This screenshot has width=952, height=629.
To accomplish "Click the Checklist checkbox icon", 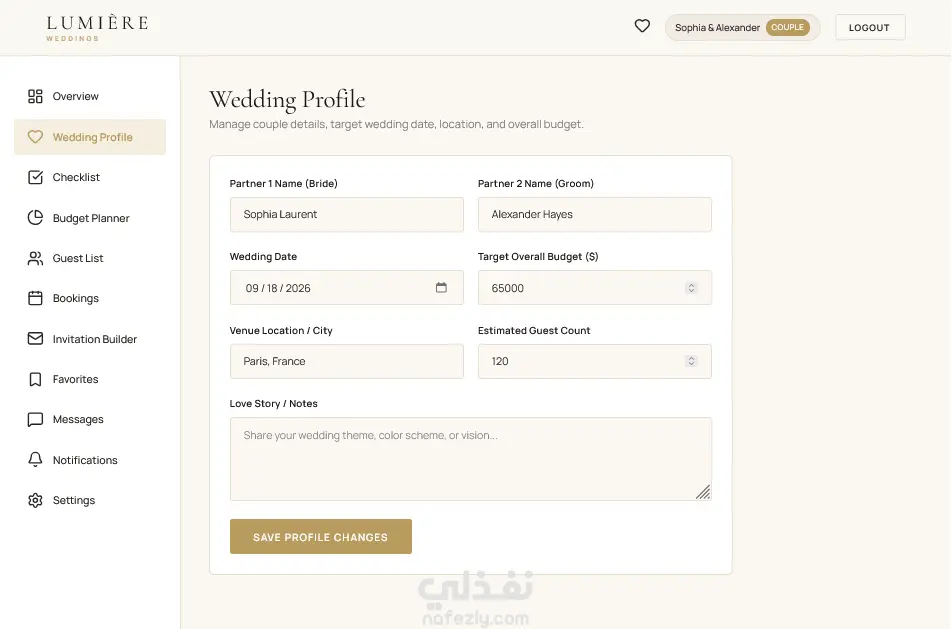I will tap(35, 177).
